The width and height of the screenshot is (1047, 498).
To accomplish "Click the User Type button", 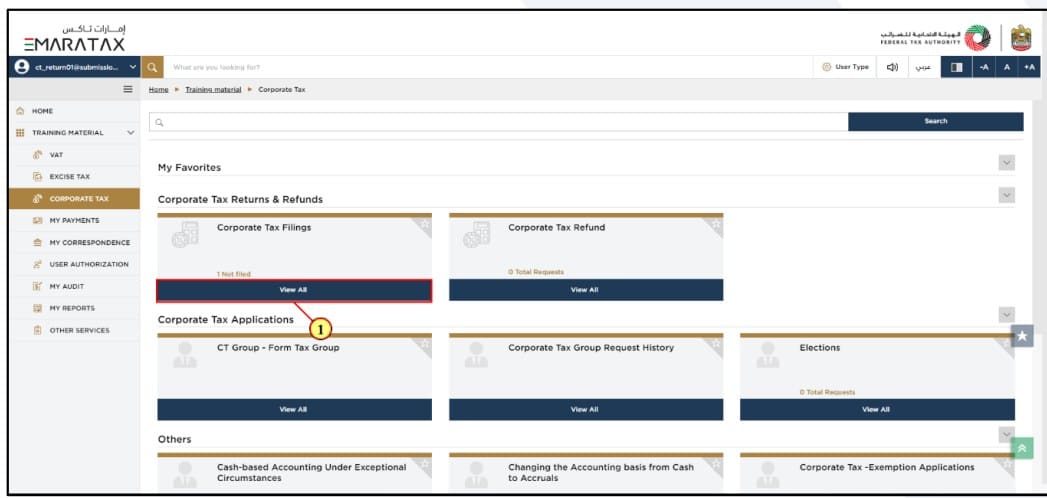I will [x=845, y=67].
